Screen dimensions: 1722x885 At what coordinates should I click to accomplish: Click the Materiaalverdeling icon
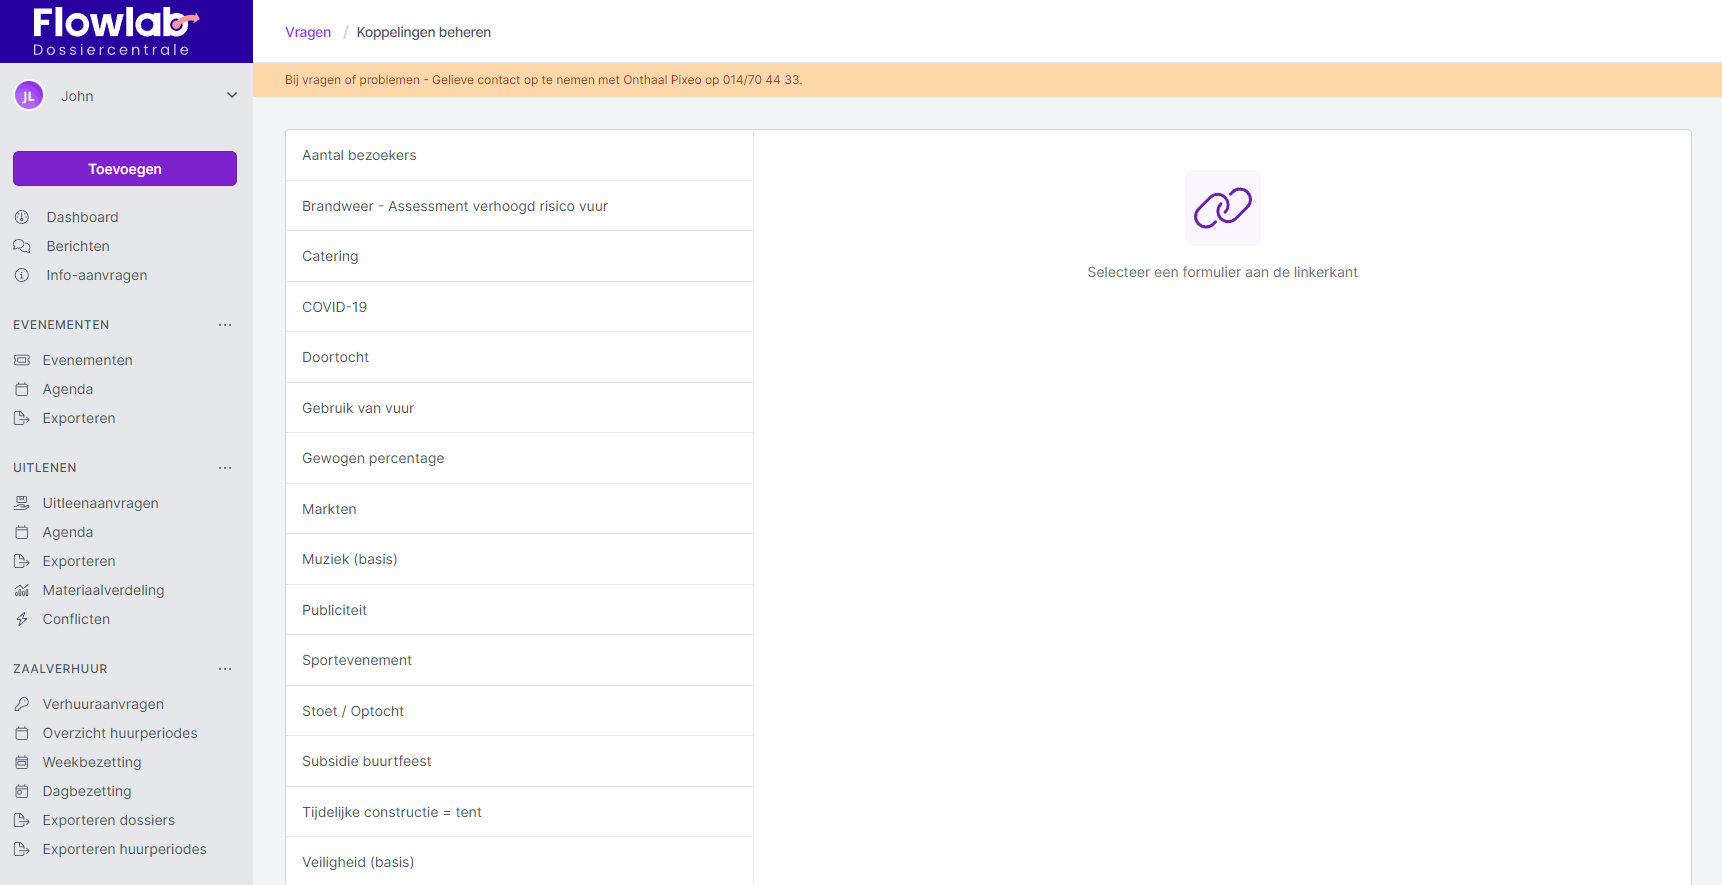[x=22, y=590]
